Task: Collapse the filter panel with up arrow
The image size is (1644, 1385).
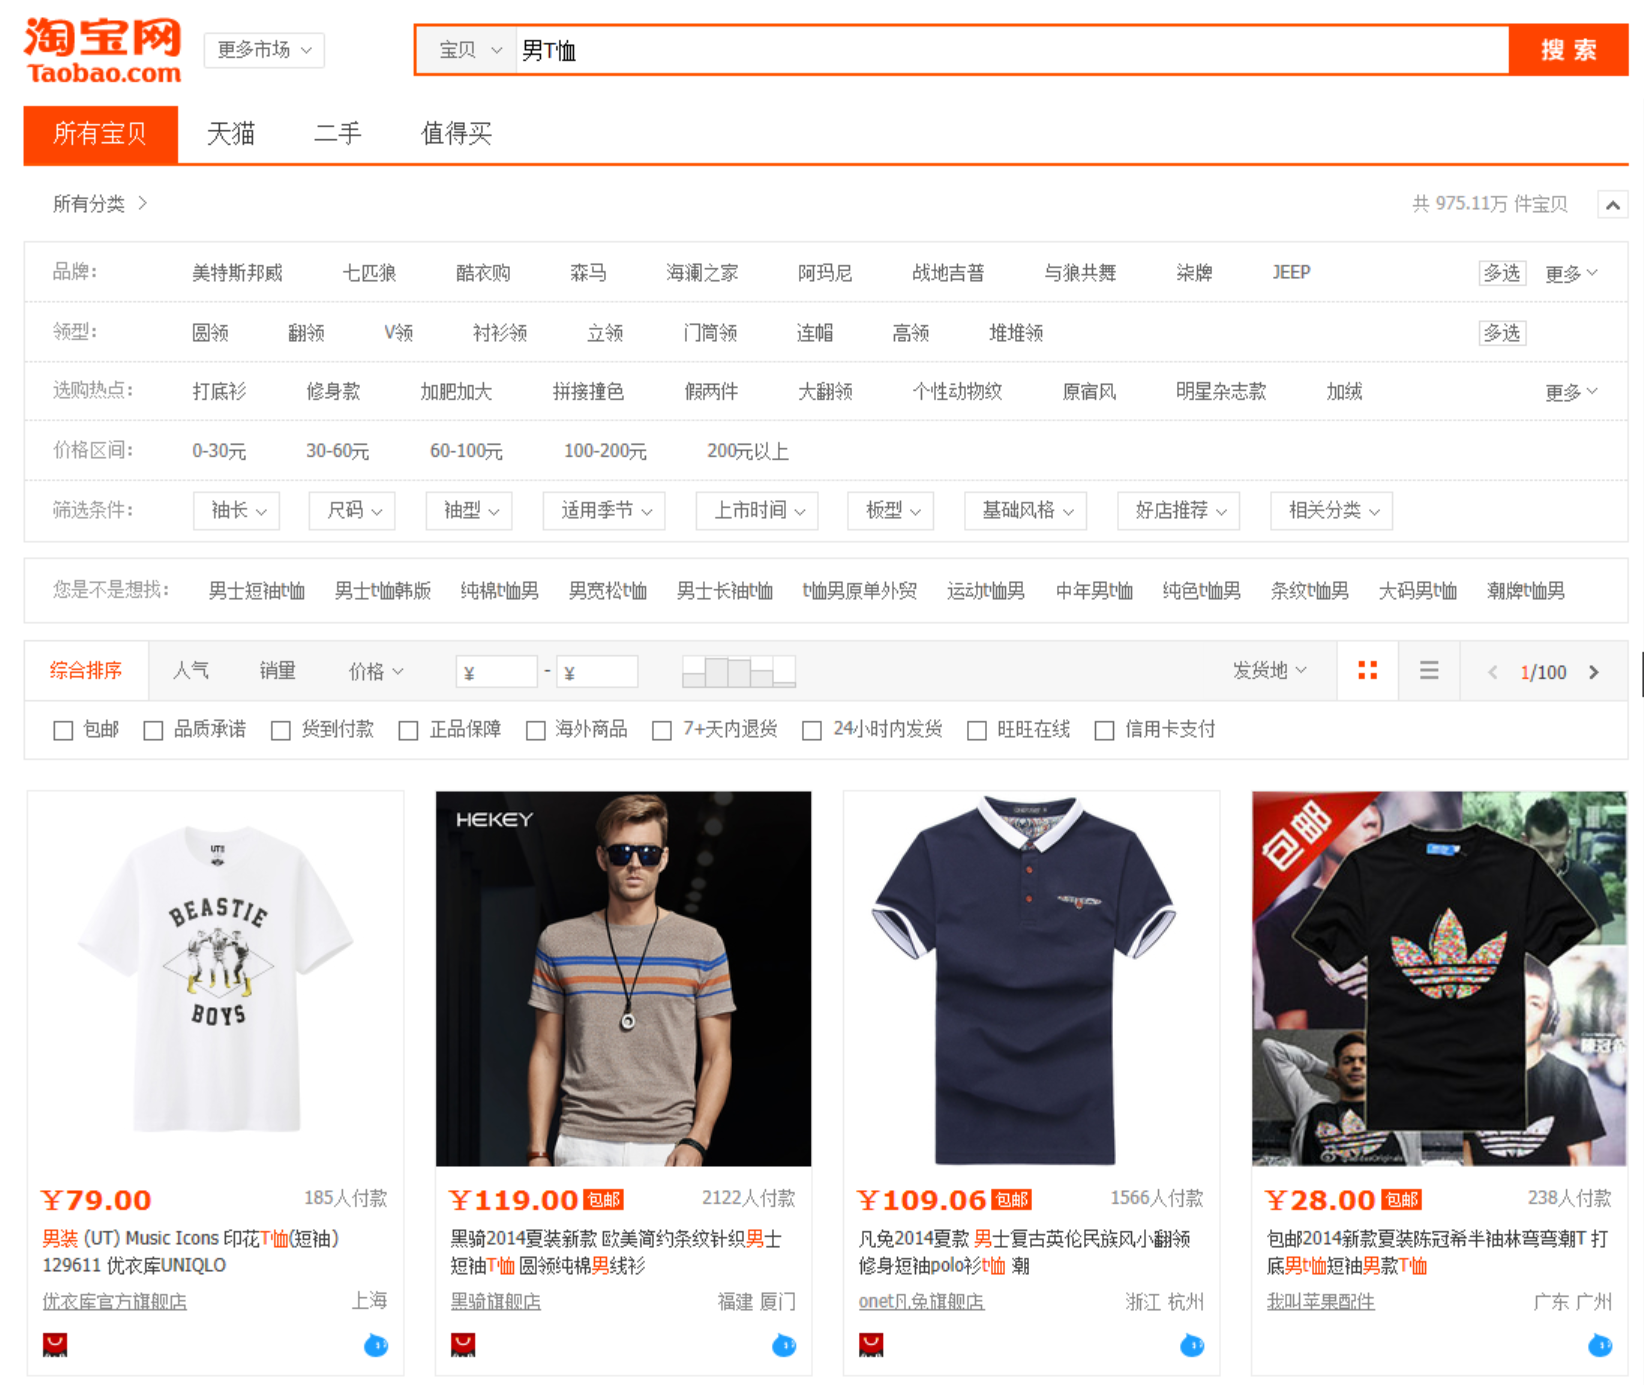Action: 1612,205
